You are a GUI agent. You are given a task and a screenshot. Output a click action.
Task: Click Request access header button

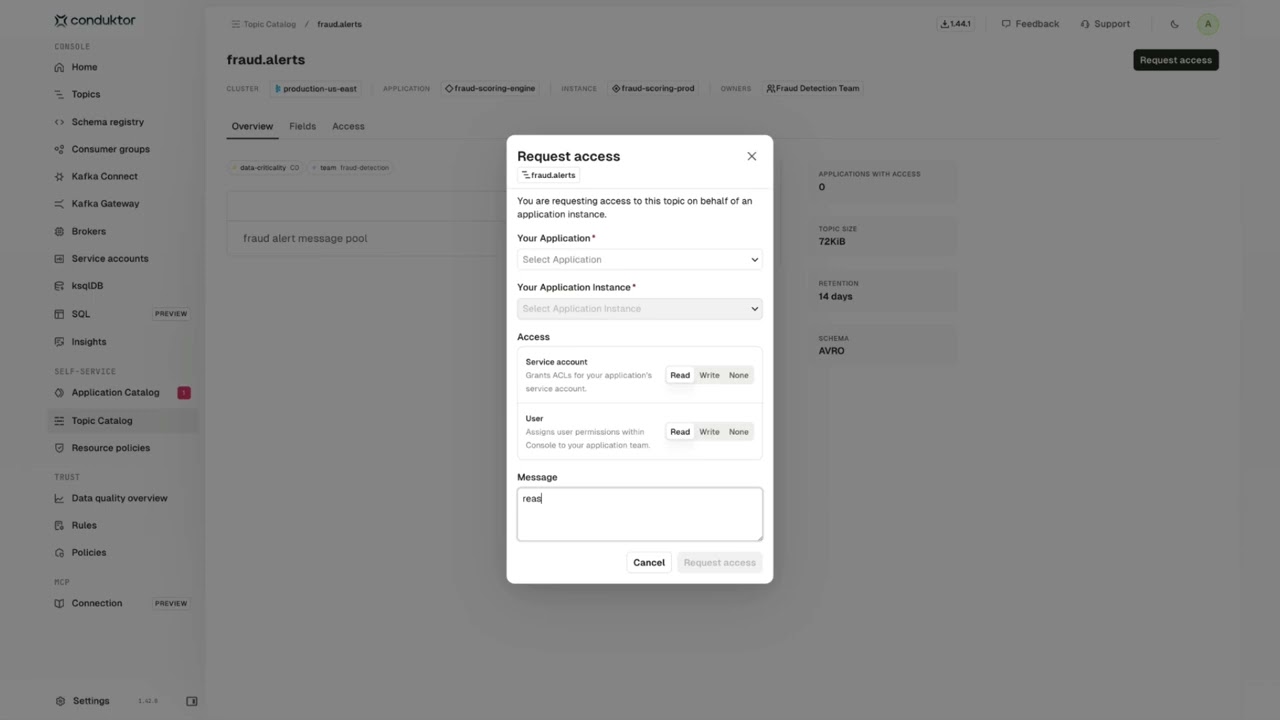click(x=1176, y=60)
